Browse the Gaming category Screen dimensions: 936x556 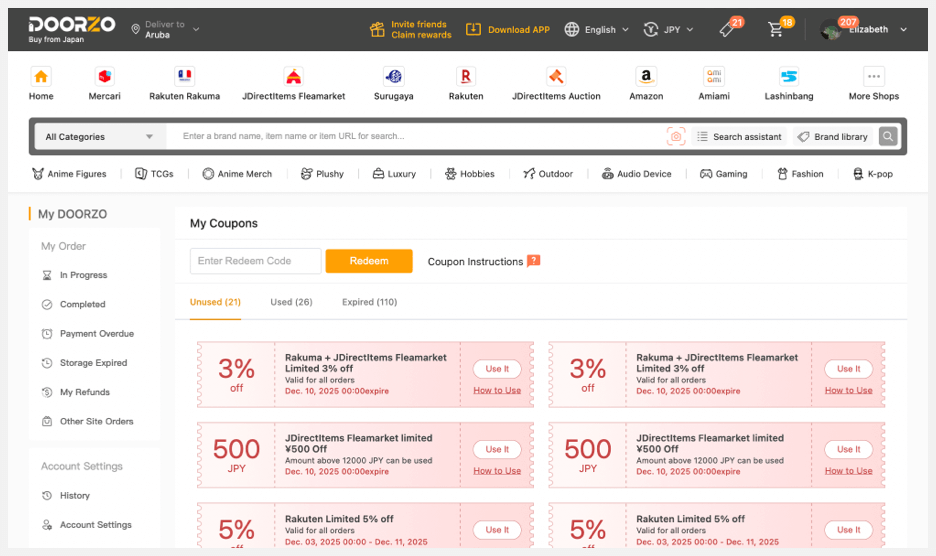[723, 174]
